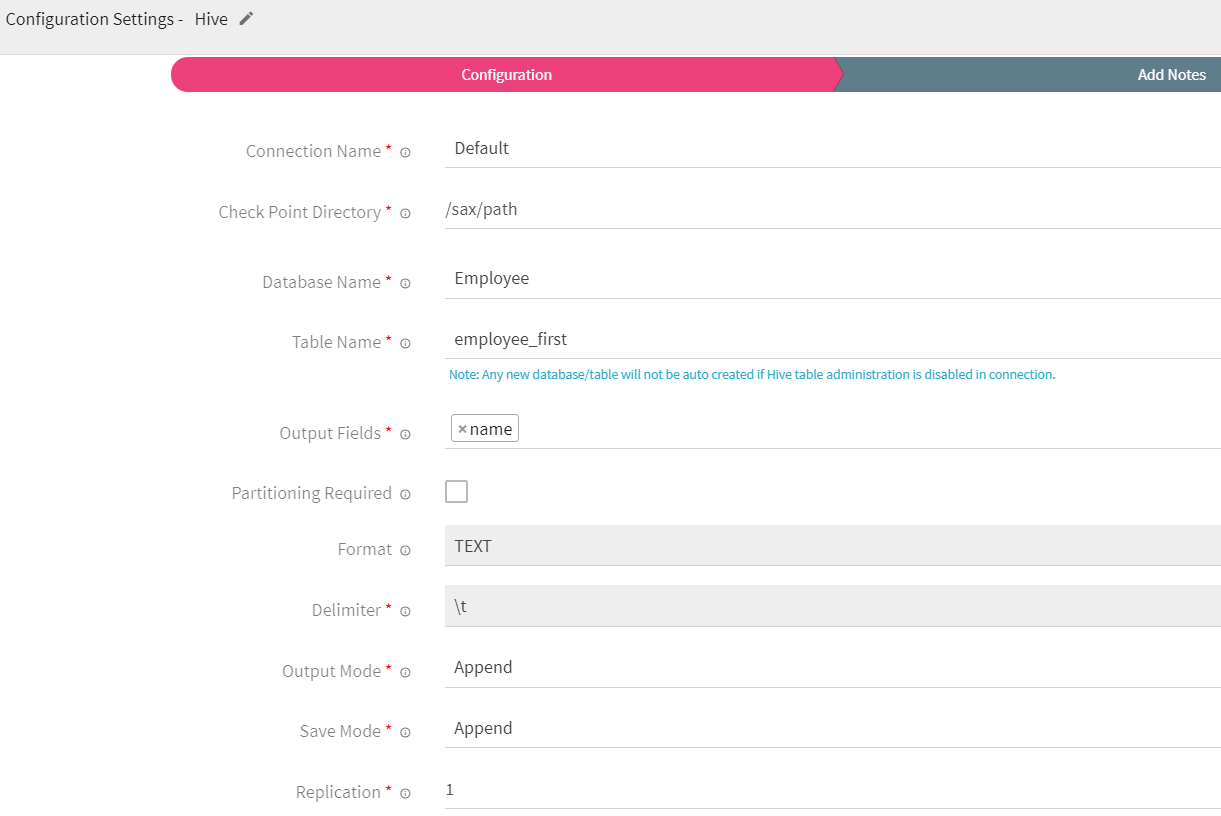Viewport: 1221px width, 816px height.
Task: Open the Output Mode dropdown
Action: click(832, 668)
